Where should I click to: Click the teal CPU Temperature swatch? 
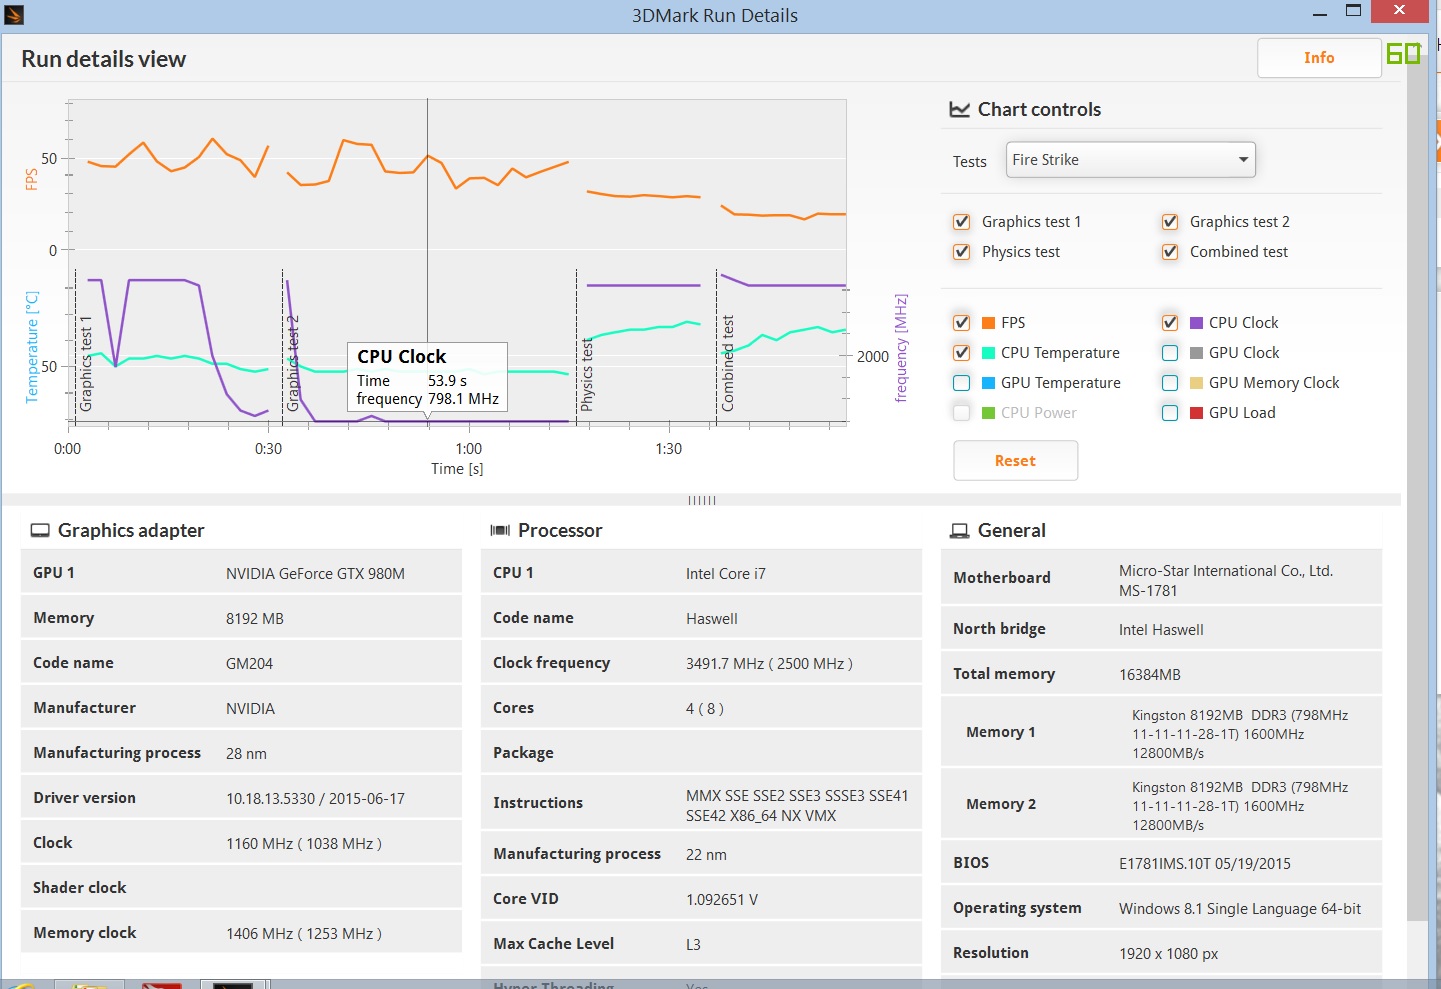tap(989, 353)
